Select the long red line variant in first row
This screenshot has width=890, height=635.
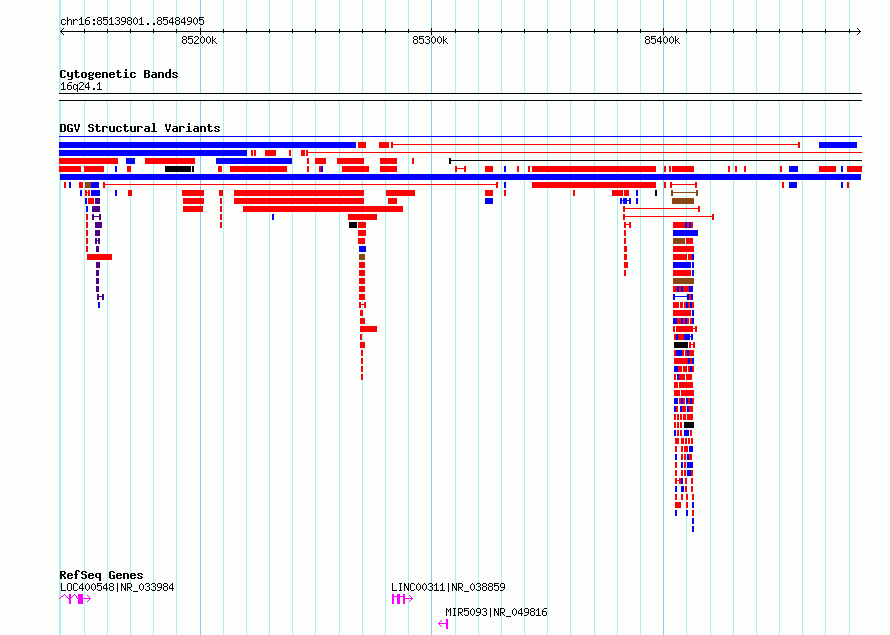595,145
